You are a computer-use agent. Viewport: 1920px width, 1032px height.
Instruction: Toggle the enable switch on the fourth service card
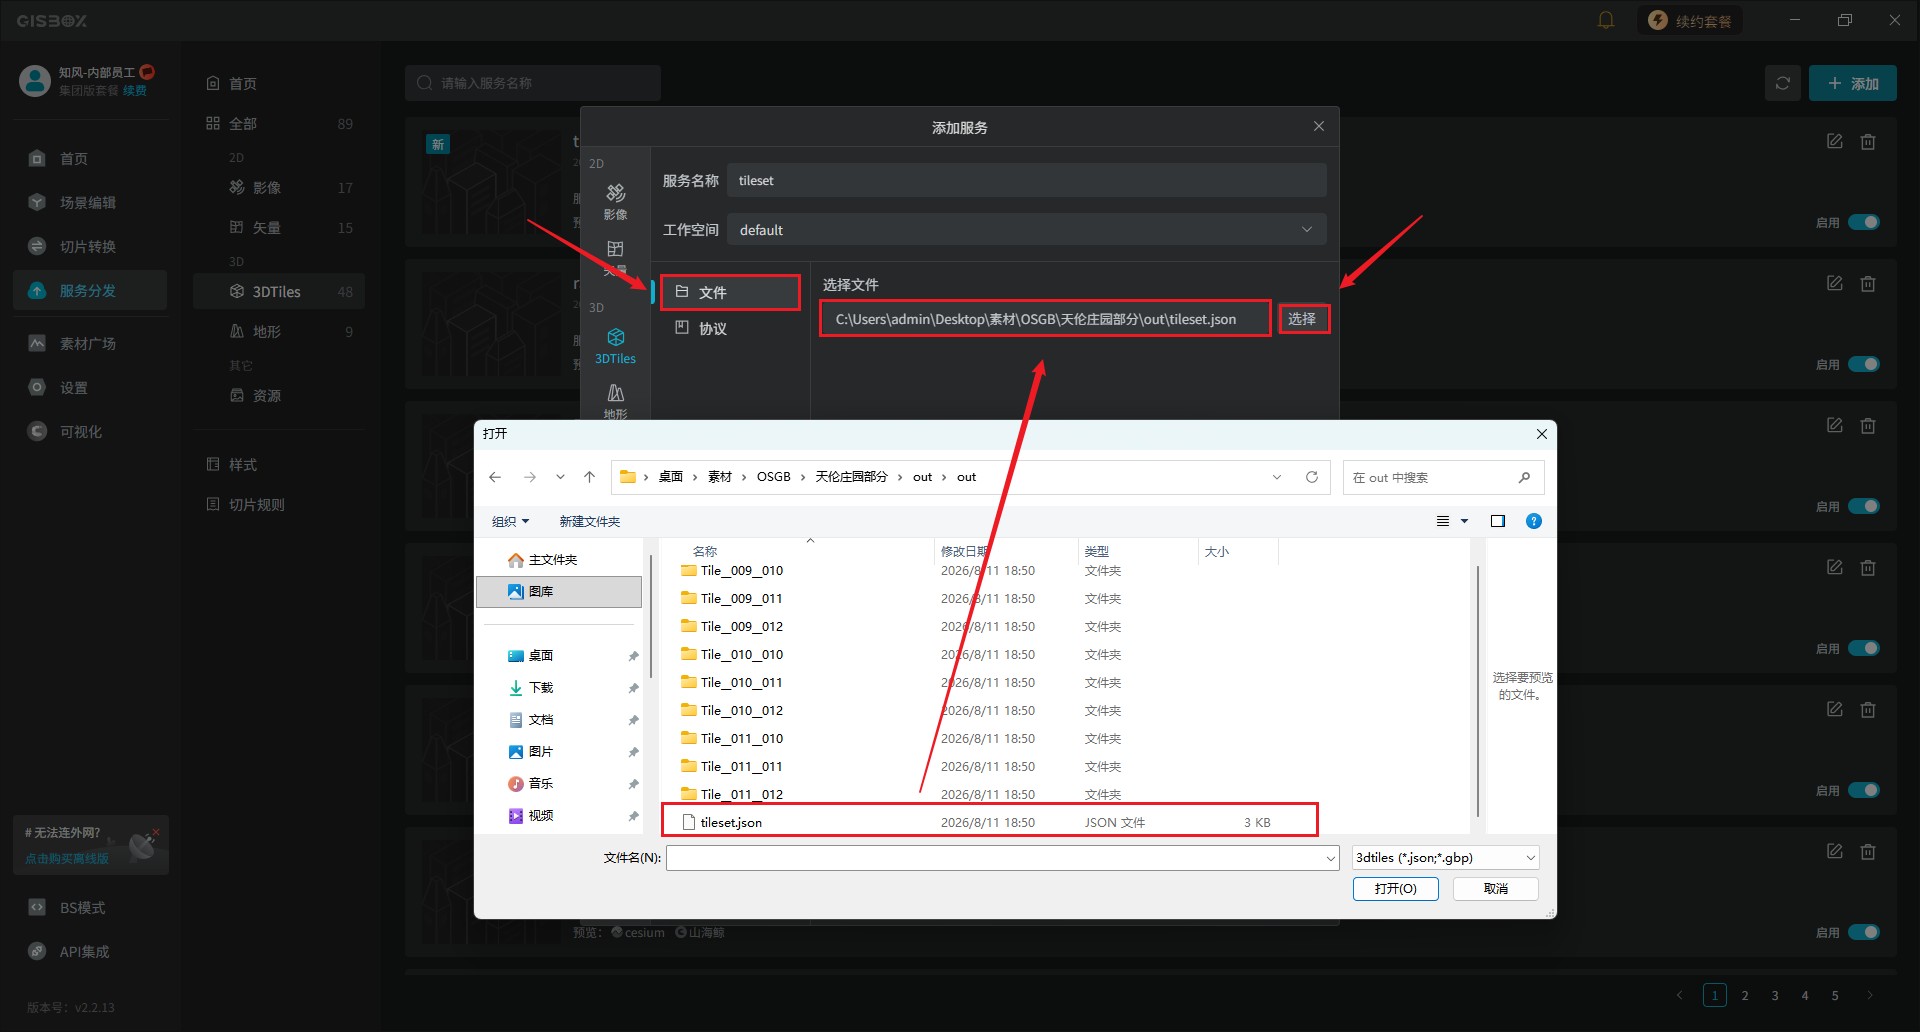(x=1864, y=648)
